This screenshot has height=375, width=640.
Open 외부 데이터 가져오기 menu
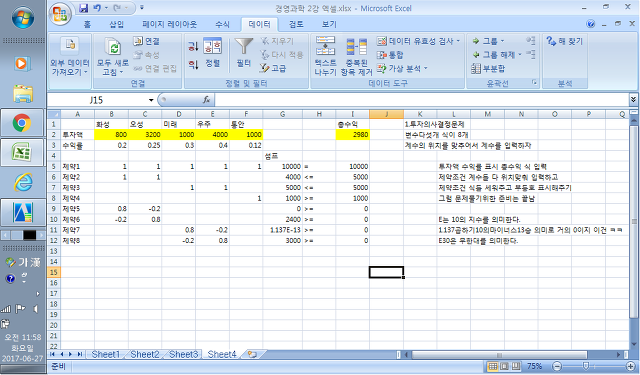tap(70, 57)
